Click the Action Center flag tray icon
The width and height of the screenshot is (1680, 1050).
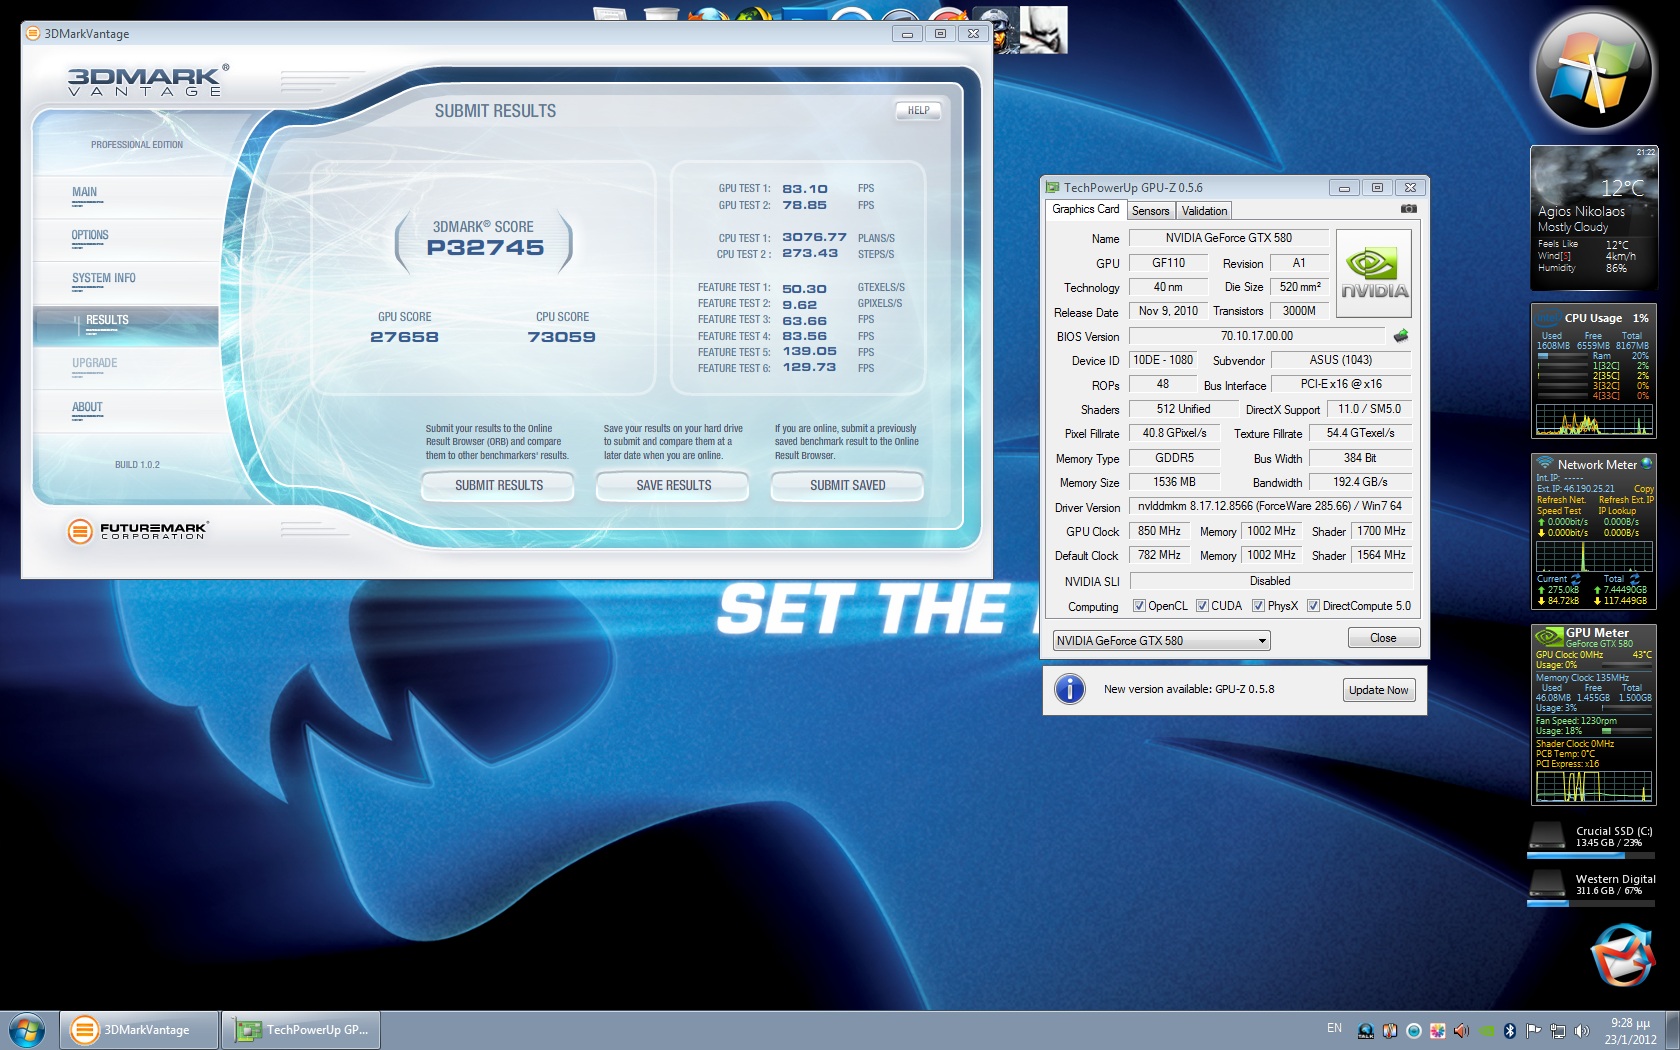tap(1533, 1030)
